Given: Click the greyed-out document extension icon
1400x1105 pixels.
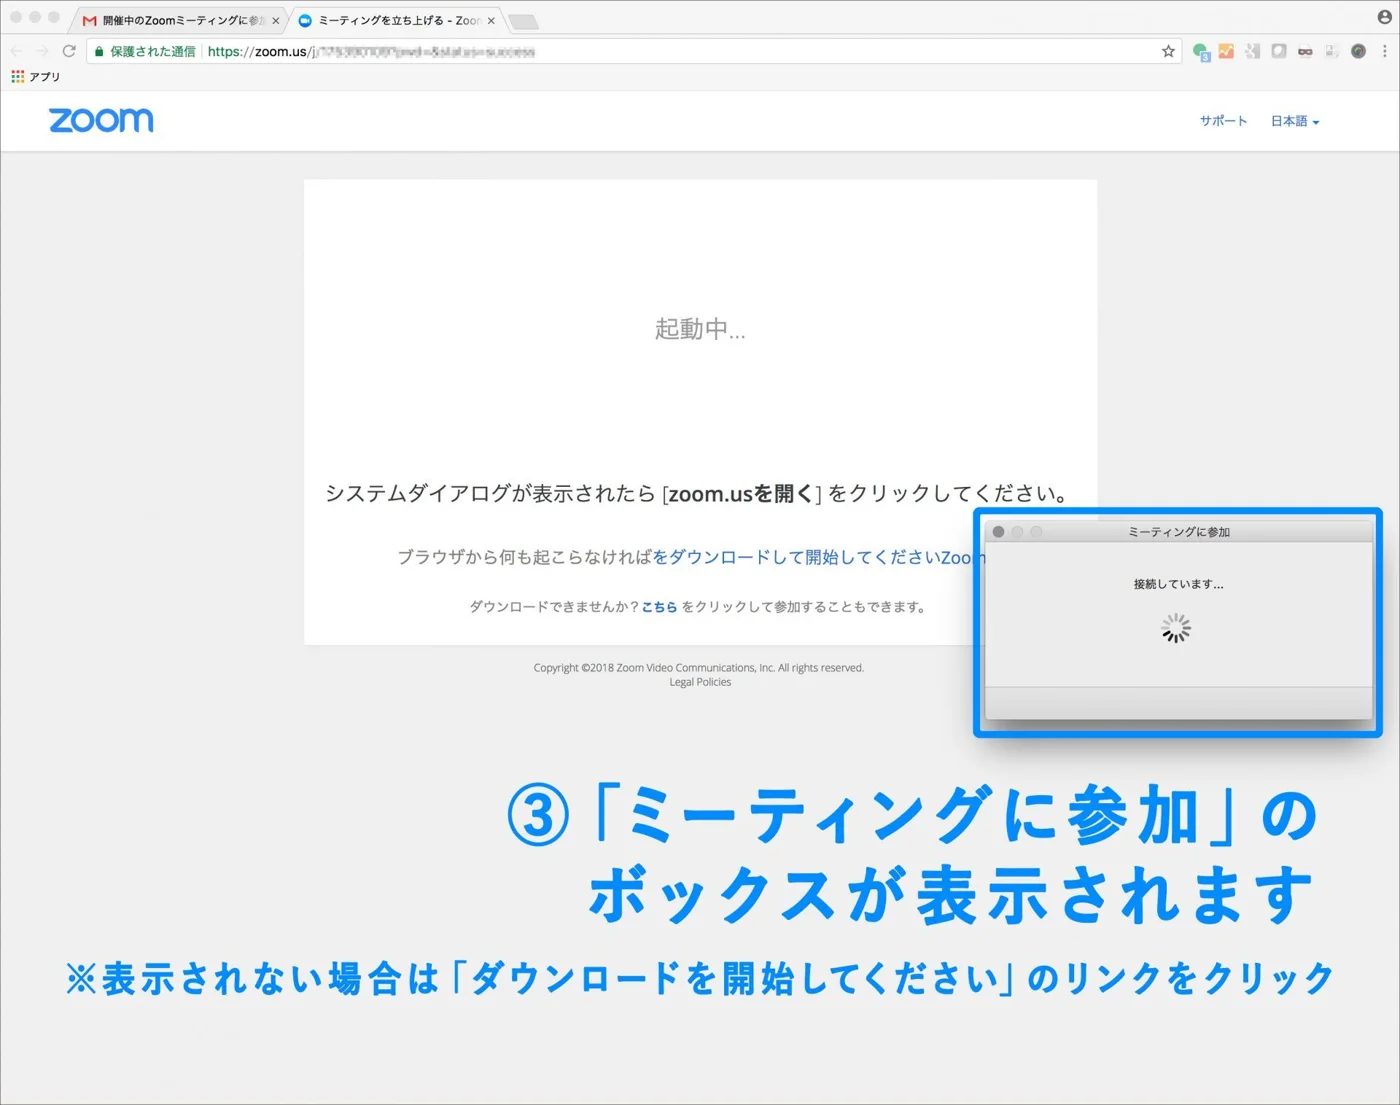Looking at the screenshot, I should [1331, 51].
